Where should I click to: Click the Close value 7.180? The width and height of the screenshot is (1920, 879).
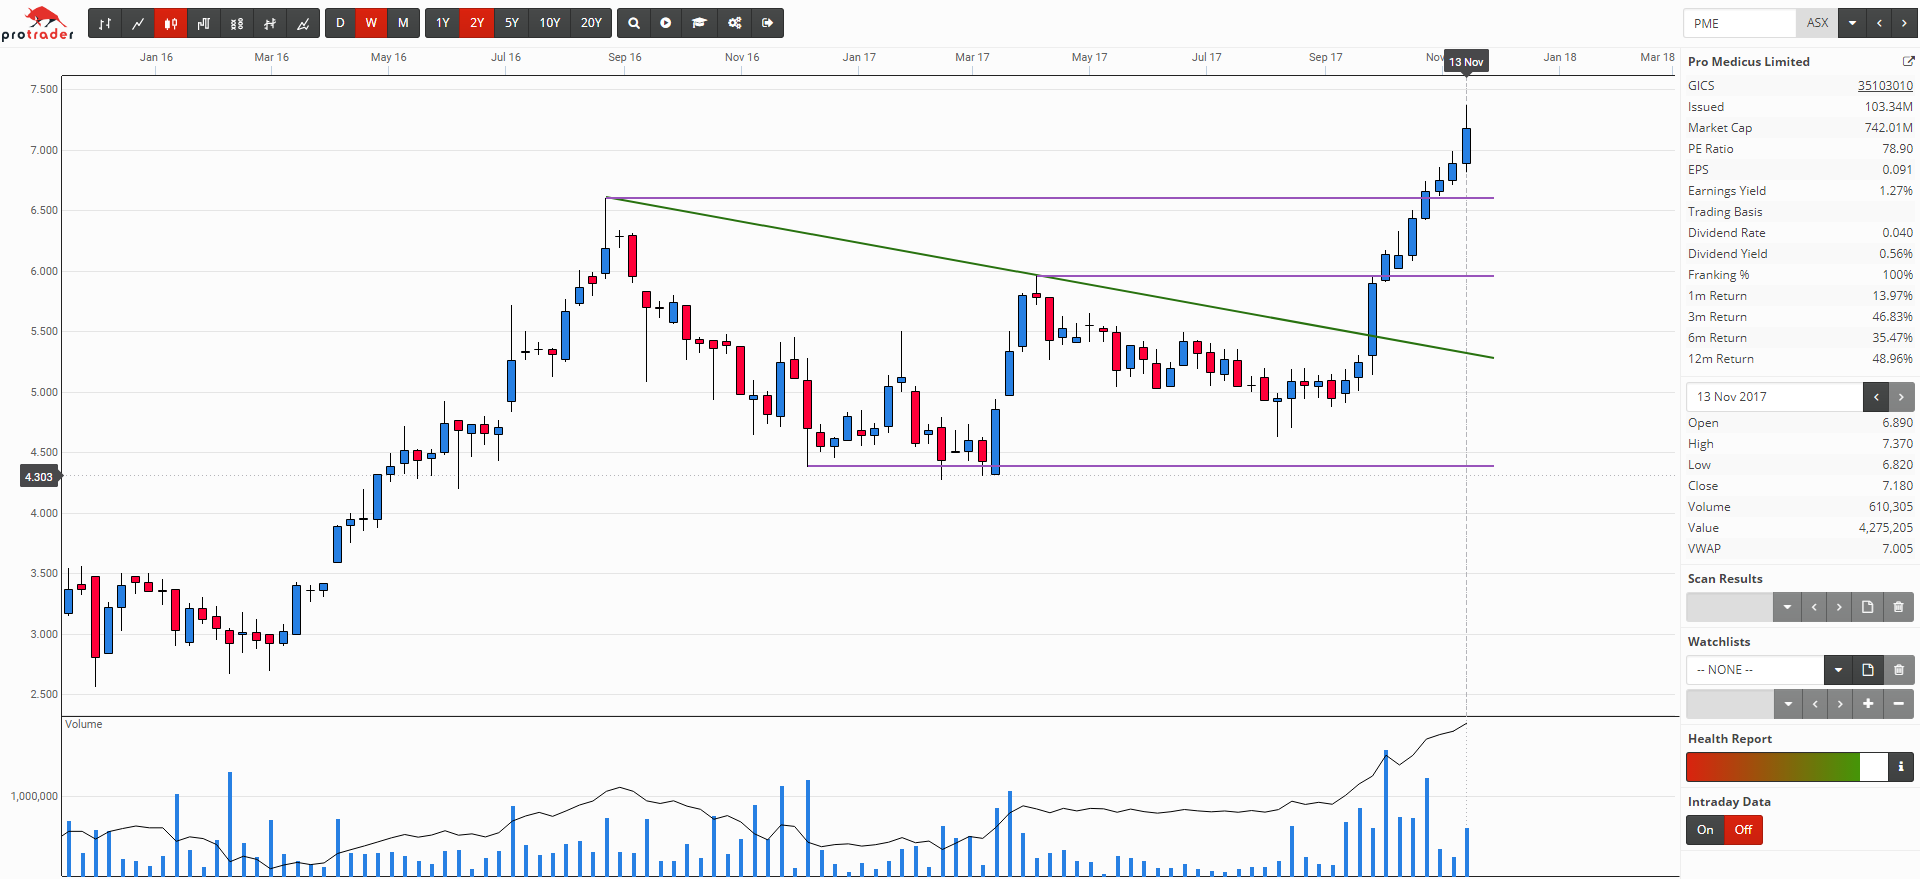tap(1897, 486)
